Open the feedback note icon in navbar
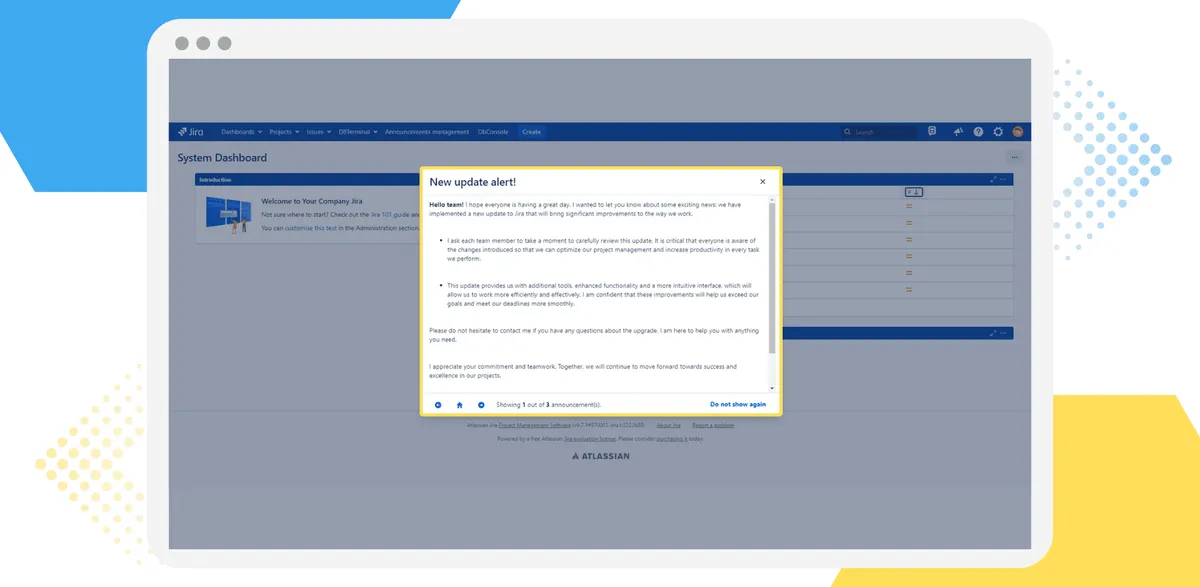This screenshot has width=1200, height=587. point(932,132)
